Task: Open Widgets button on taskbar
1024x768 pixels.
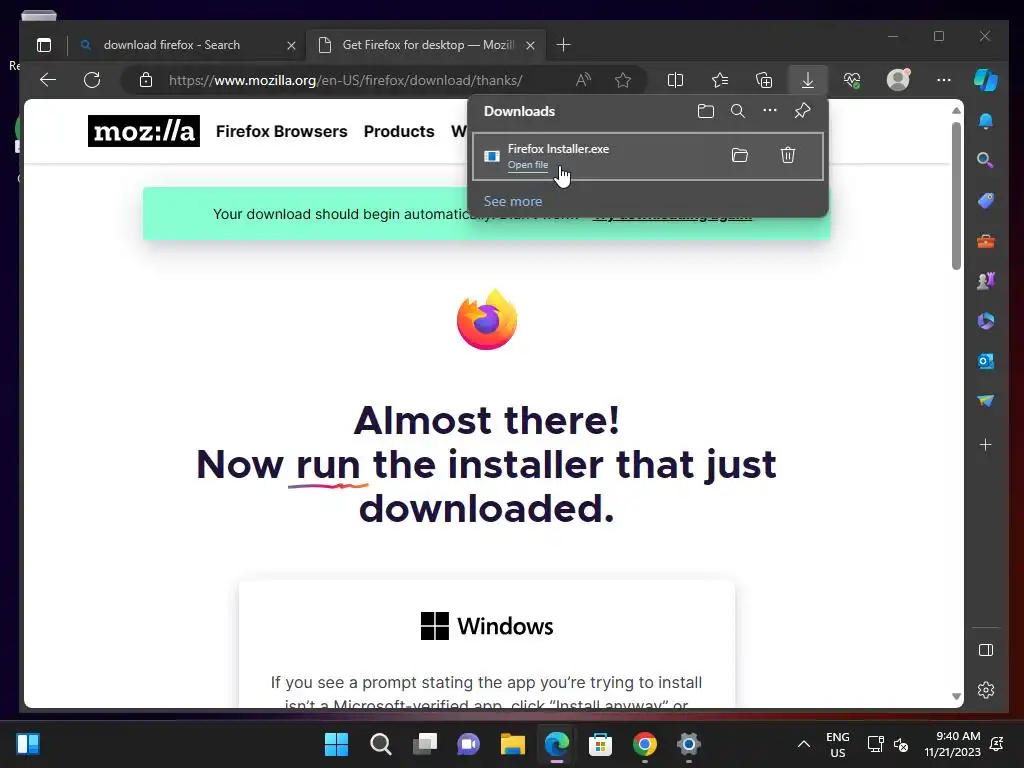Action: (x=28, y=744)
